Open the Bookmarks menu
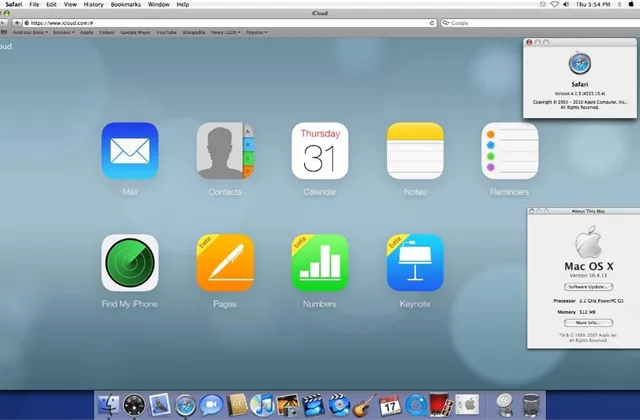640x420 pixels. tap(126, 4)
